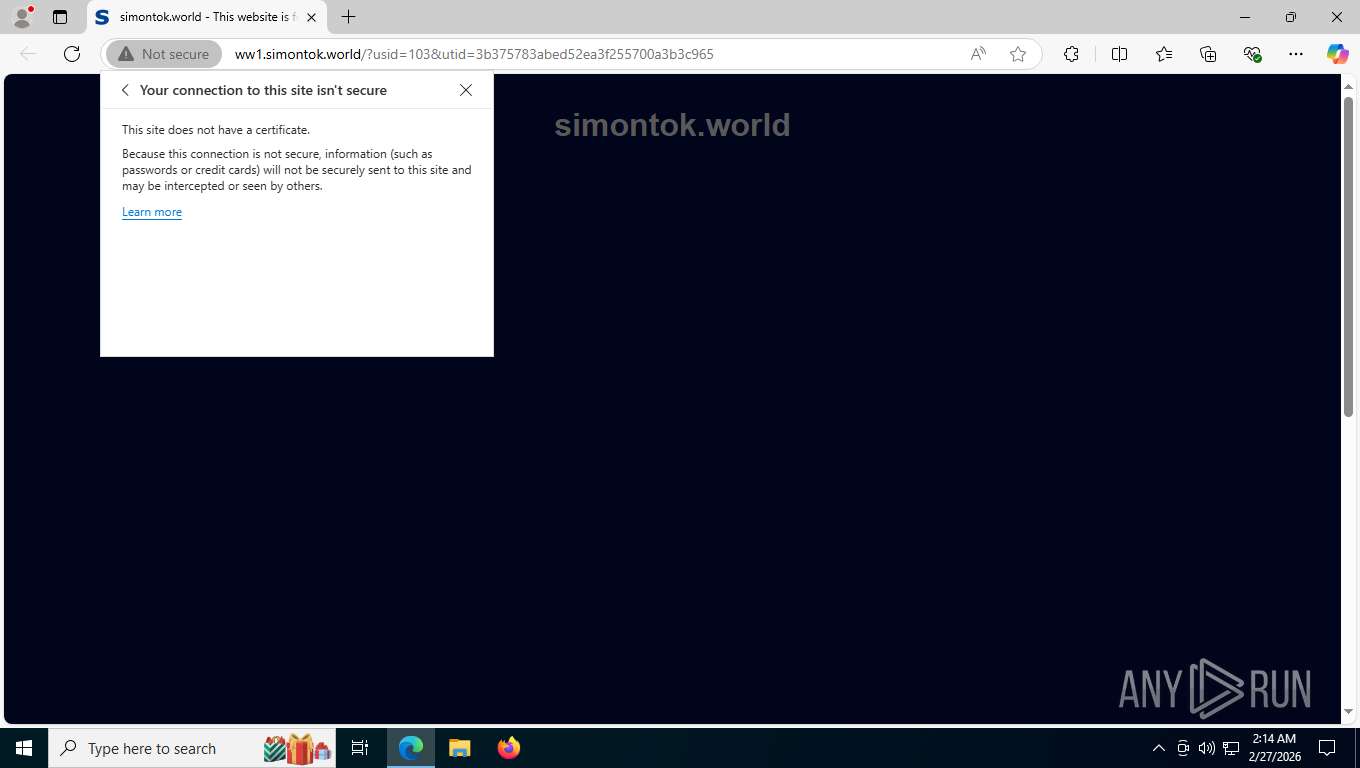Reload the page with refresh icon
Image resolution: width=1360 pixels, height=768 pixels.
[x=72, y=54]
